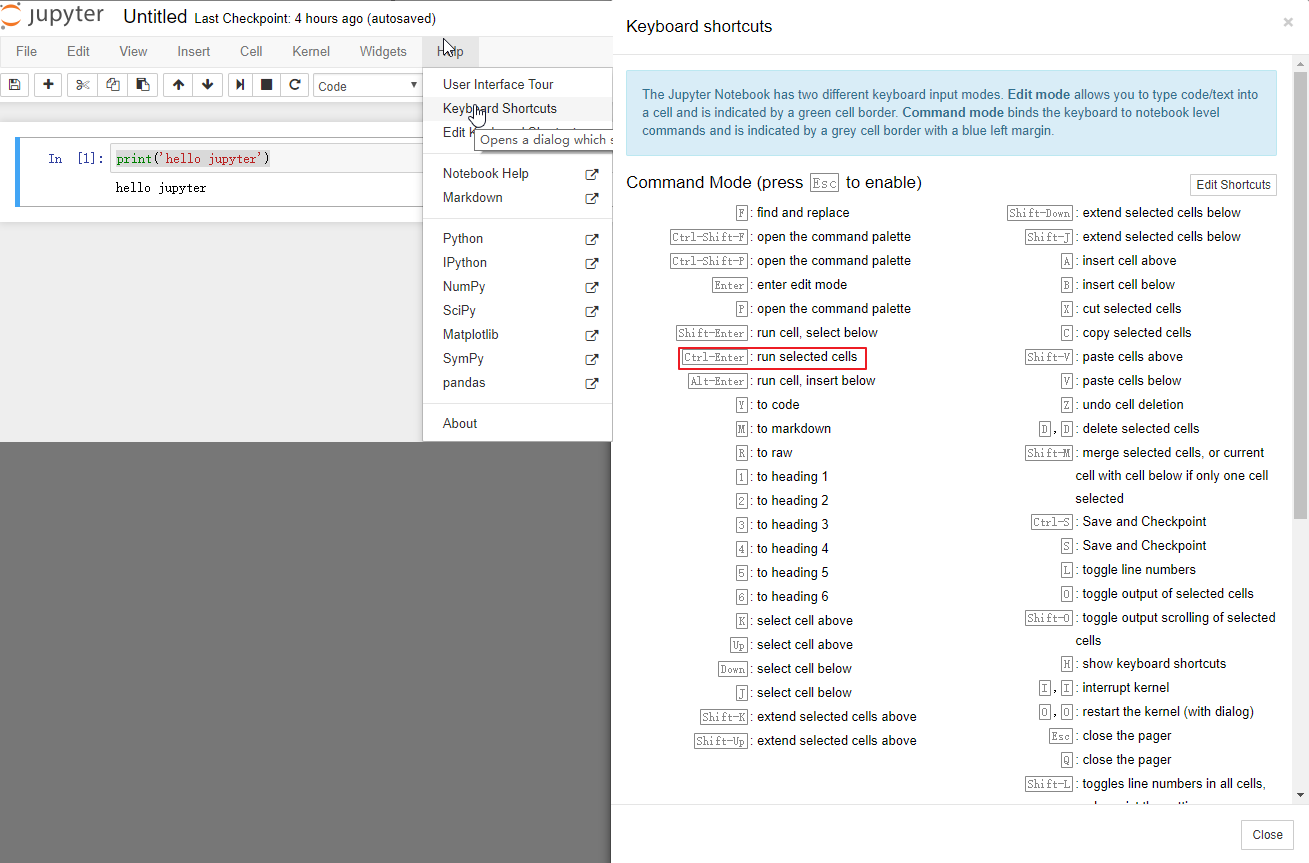Click the 'cut selected cells' shortcut description
This screenshot has width=1309, height=863.
1132,309
